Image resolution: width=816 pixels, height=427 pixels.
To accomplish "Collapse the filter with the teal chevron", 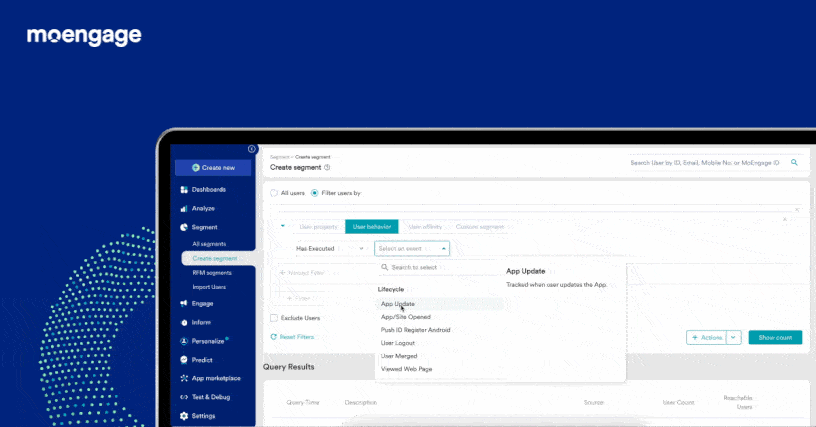I will pyautogui.click(x=283, y=226).
